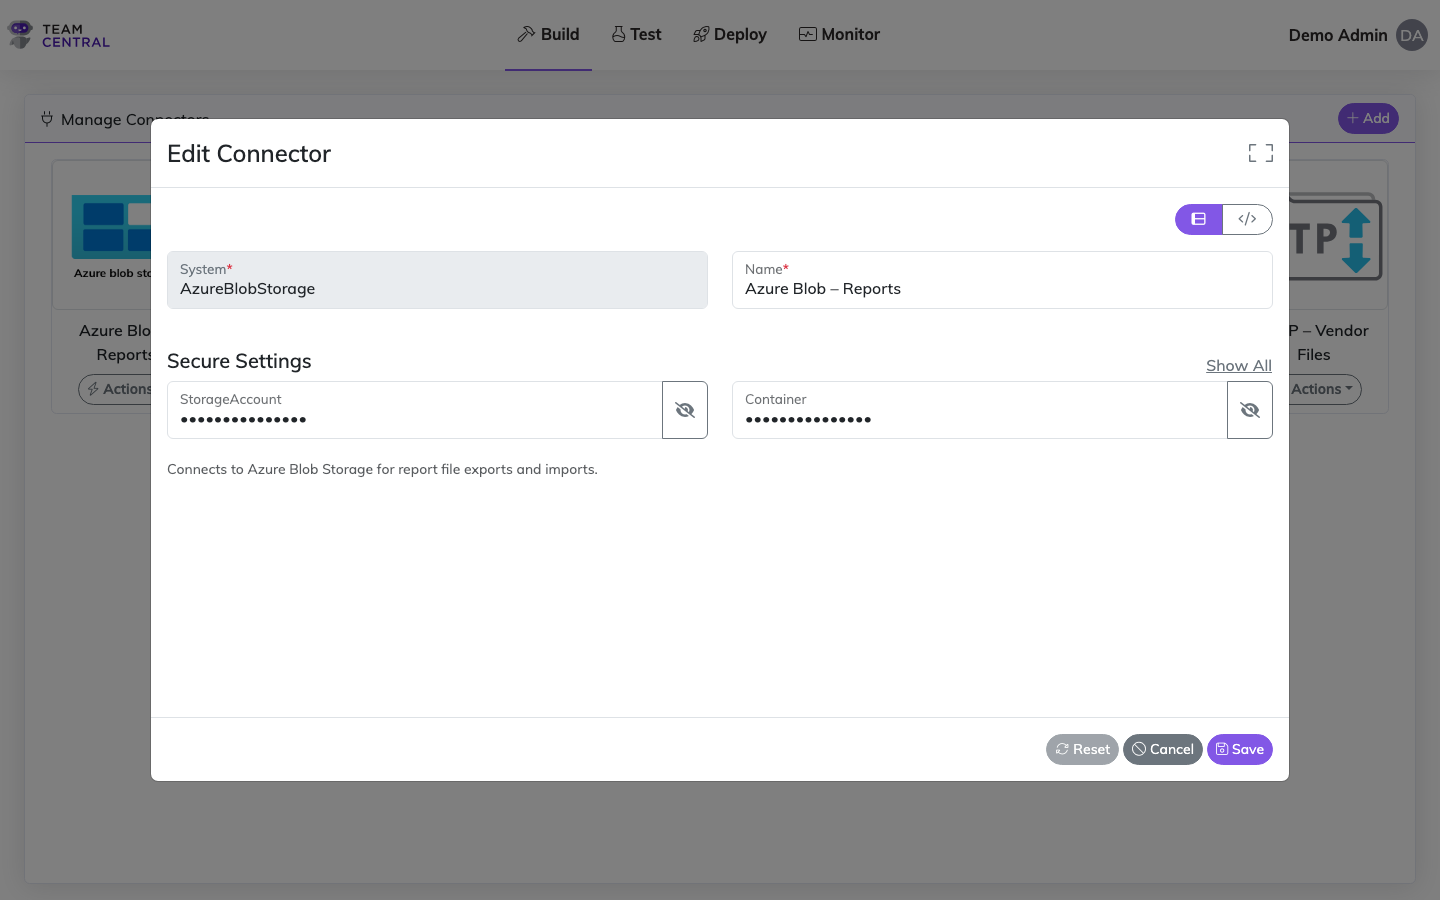Switch to code view in the editor
Image resolution: width=1440 pixels, height=900 pixels.
(1247, 219)
